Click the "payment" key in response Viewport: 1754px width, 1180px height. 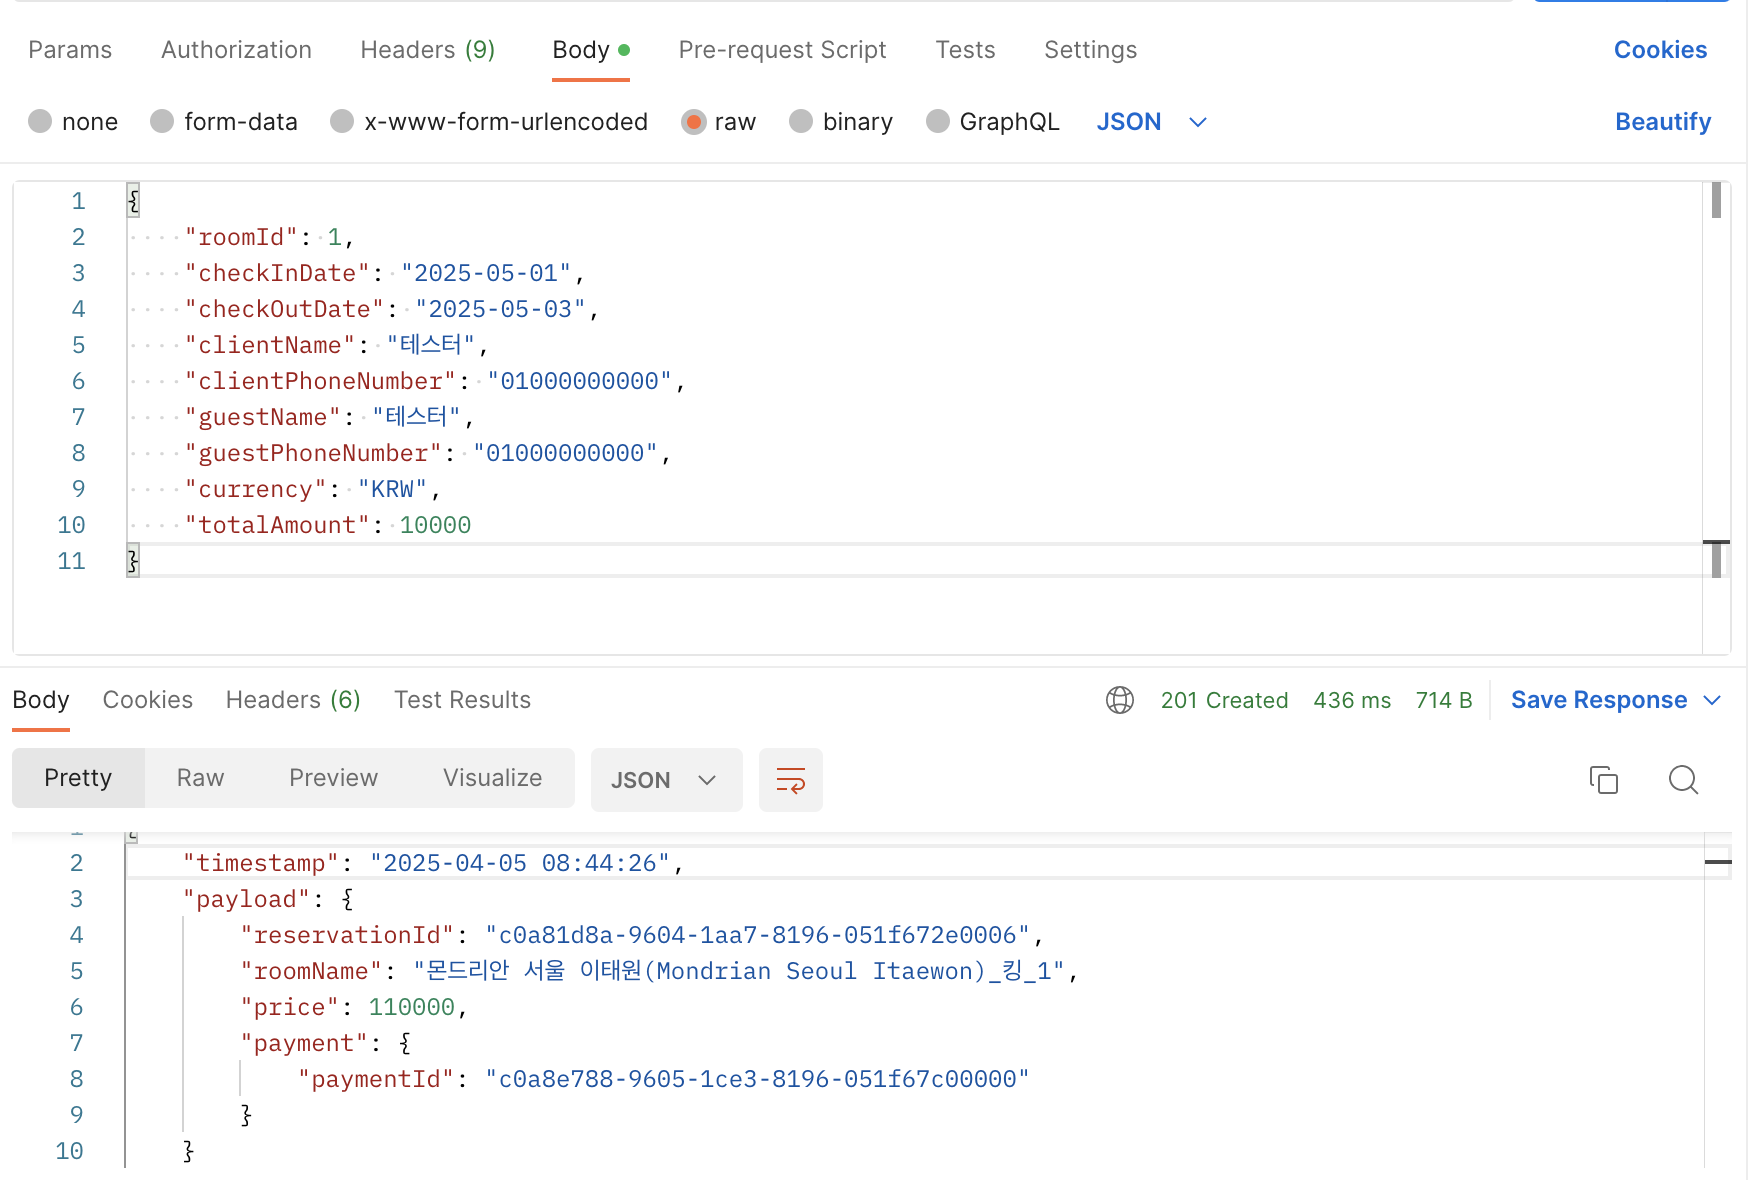pyautogui.click(x=304, y=1043)
